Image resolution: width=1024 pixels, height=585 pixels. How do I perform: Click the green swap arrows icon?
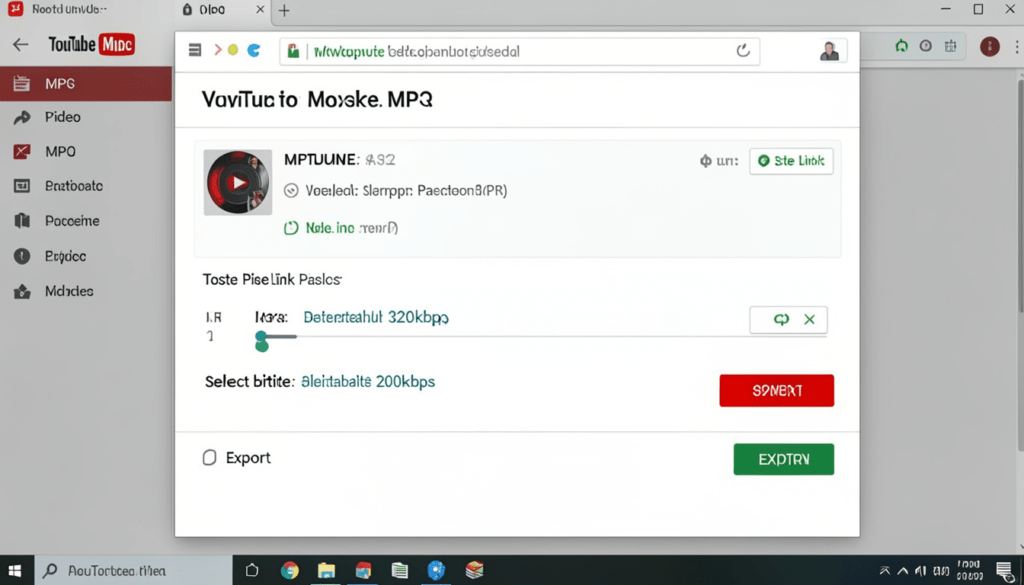coord(781,319)
